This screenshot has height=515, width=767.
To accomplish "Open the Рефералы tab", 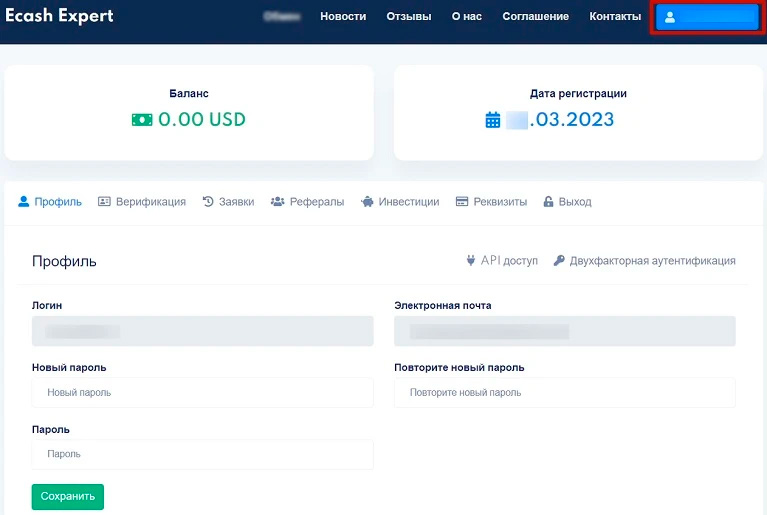I will click(x=307, y=201).
